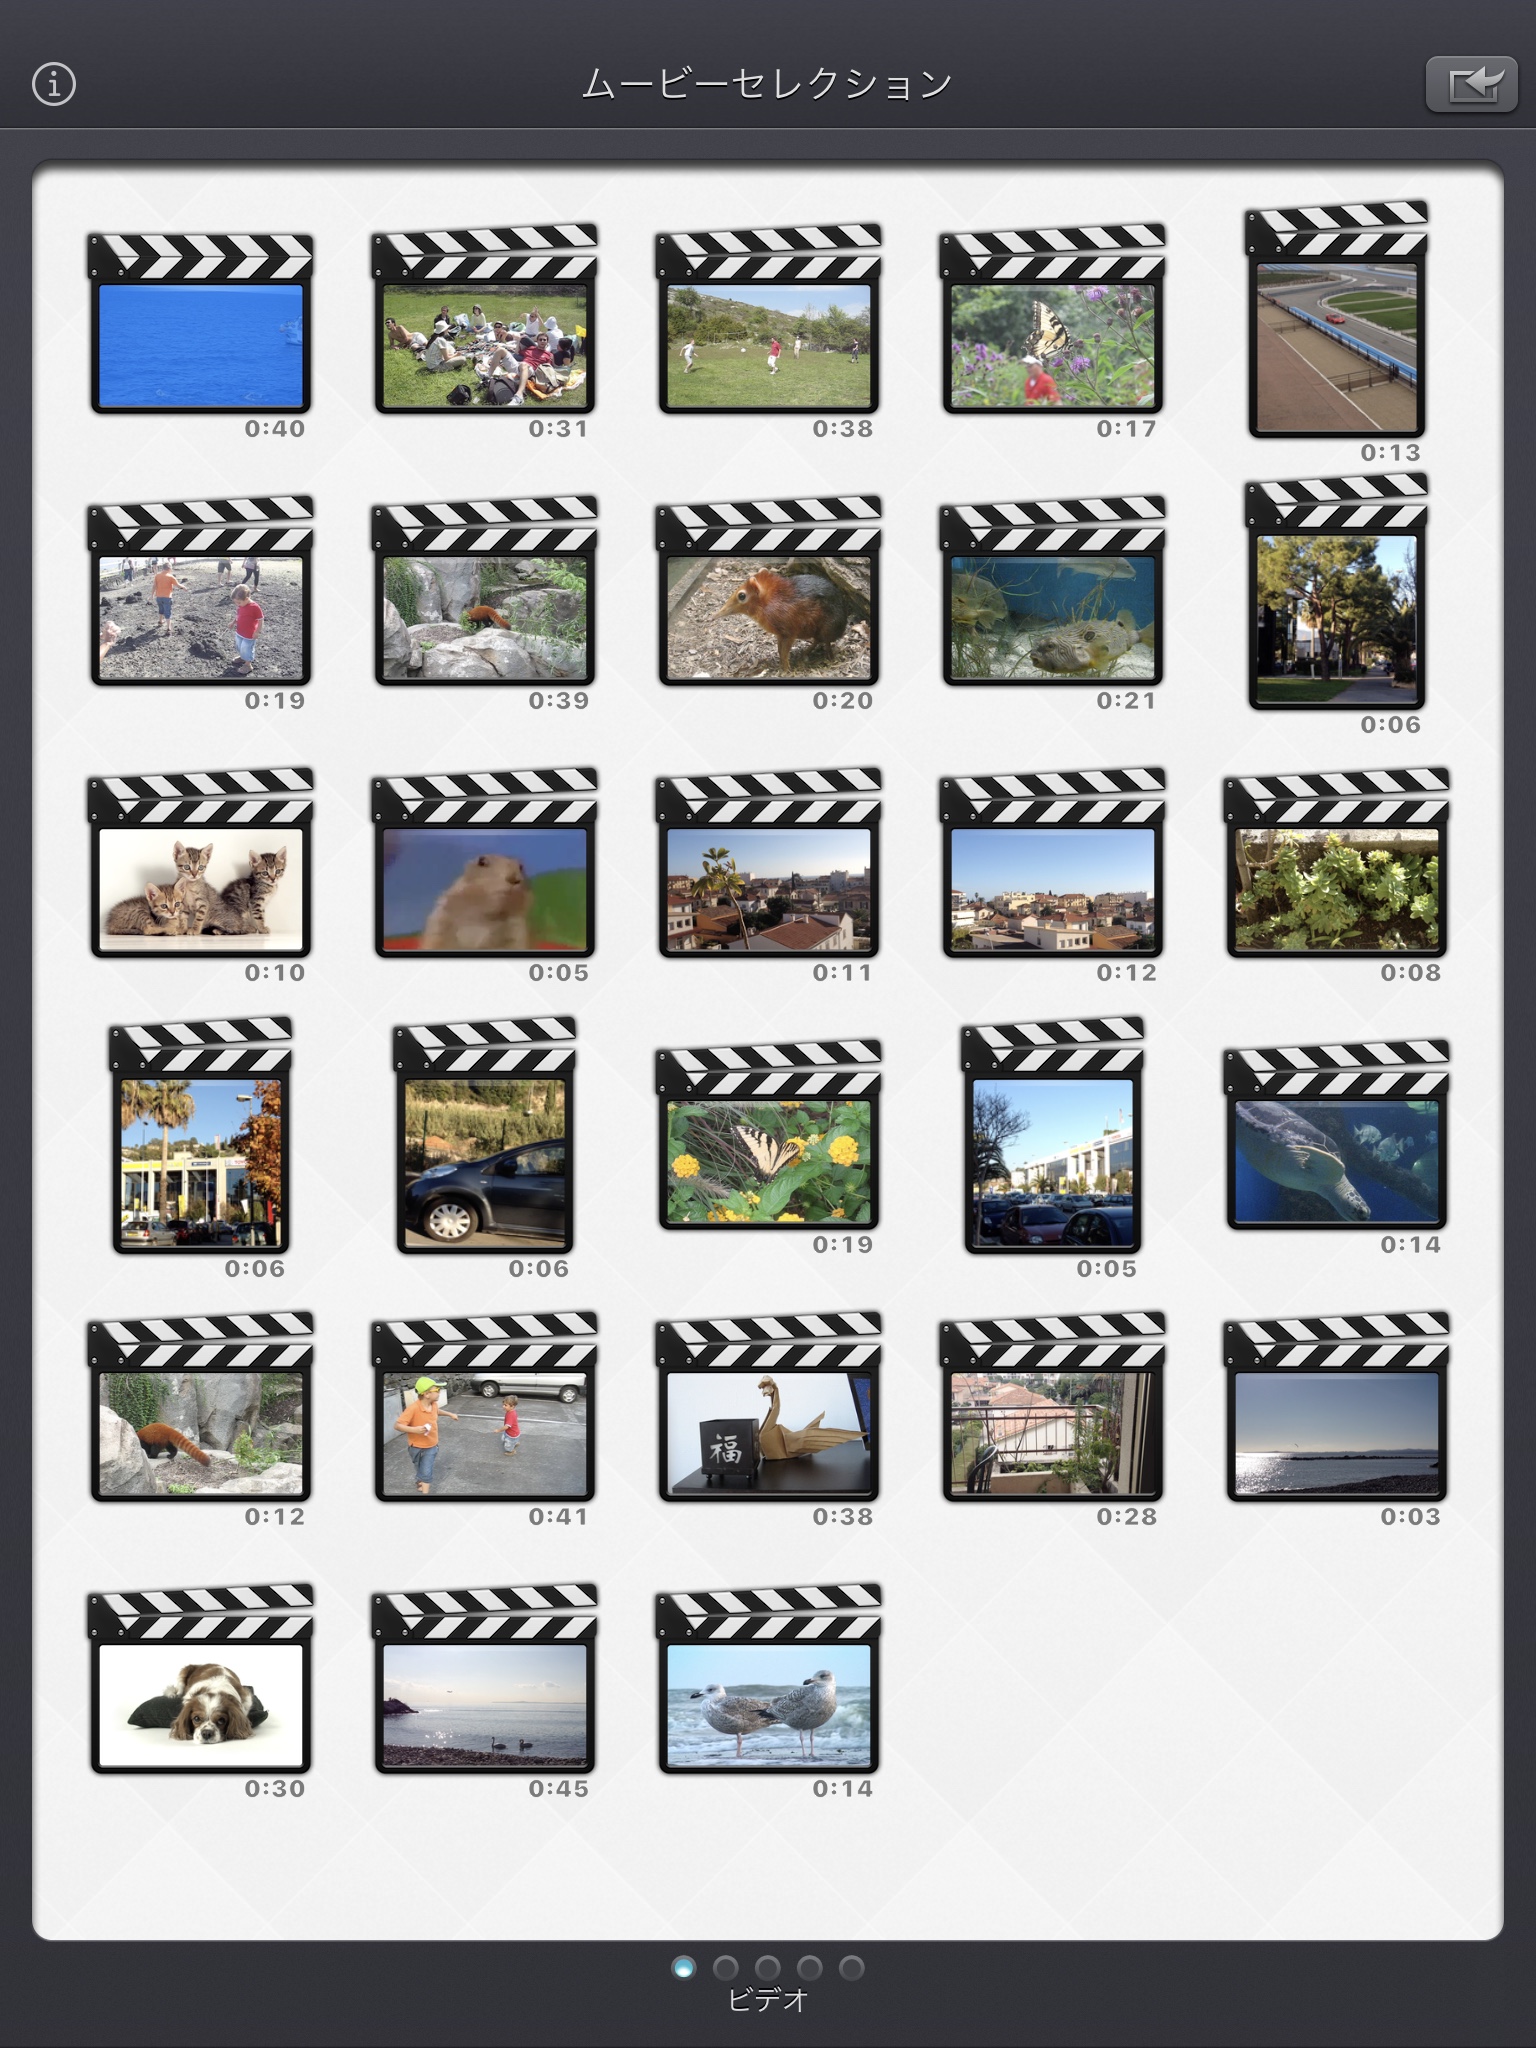Select palm and building clip 0:06
Screen dimensions: 1536x2048
pos(200,1136)
